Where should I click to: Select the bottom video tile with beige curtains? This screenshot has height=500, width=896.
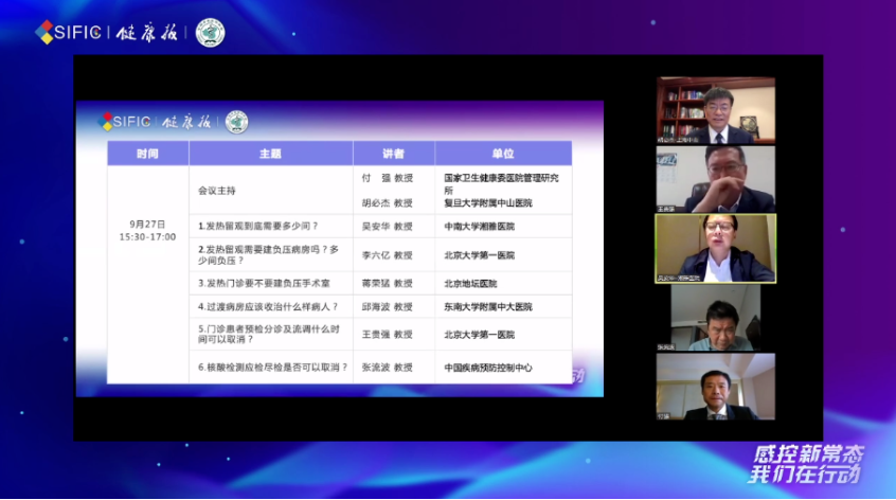(715, 387)
